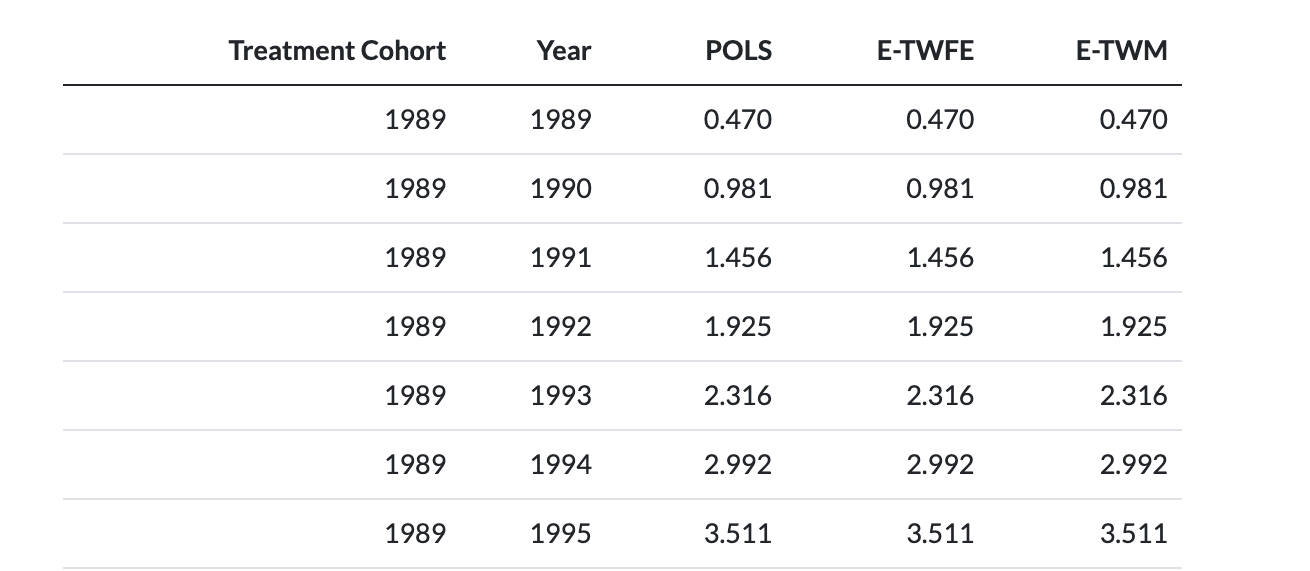Click E-TWM value 1.456 in 1991 row
Screen dimensions: 1310x571
[1133, 258]
